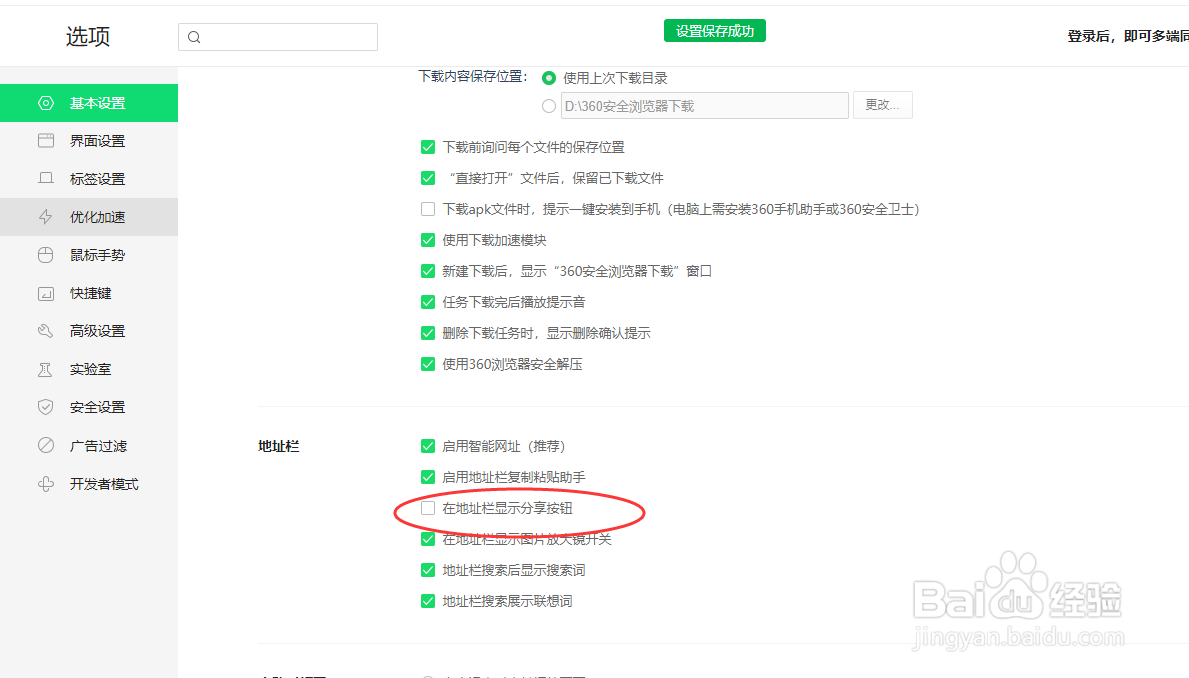This screenshot has width=1189, height=678.
Task: Open 实验室 page
Action: (89, 369)
